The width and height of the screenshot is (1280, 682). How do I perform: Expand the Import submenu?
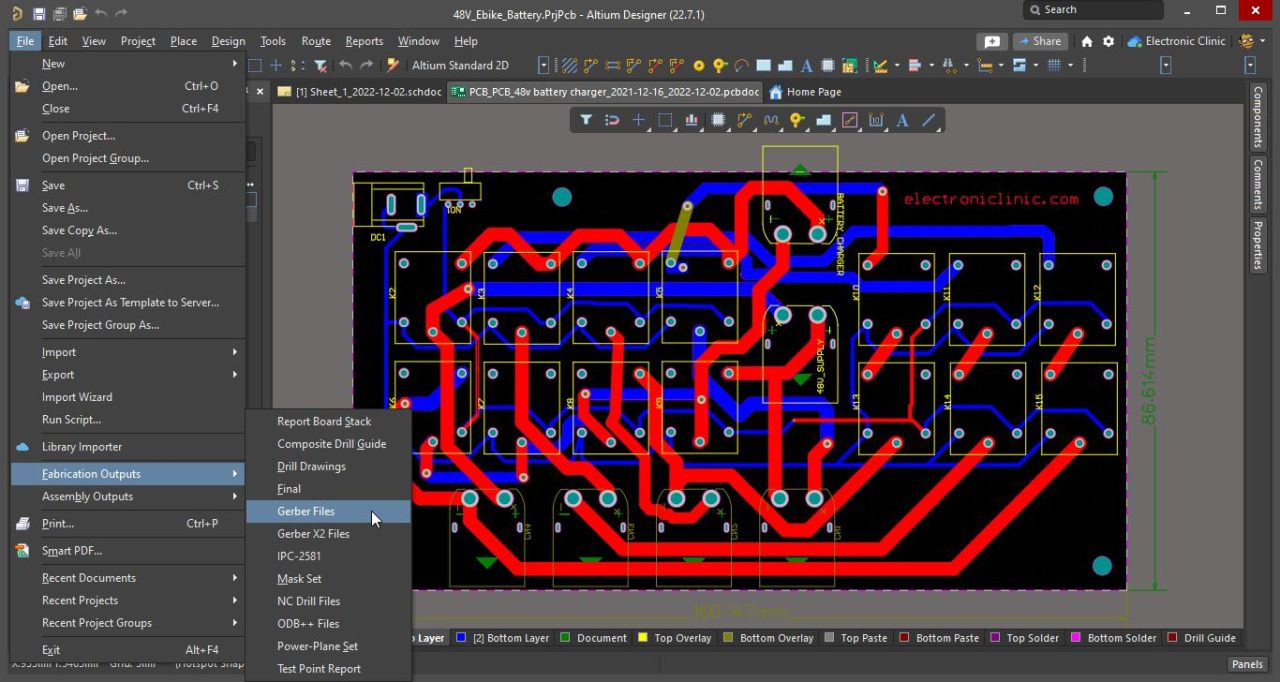click(x=127, y=352)
